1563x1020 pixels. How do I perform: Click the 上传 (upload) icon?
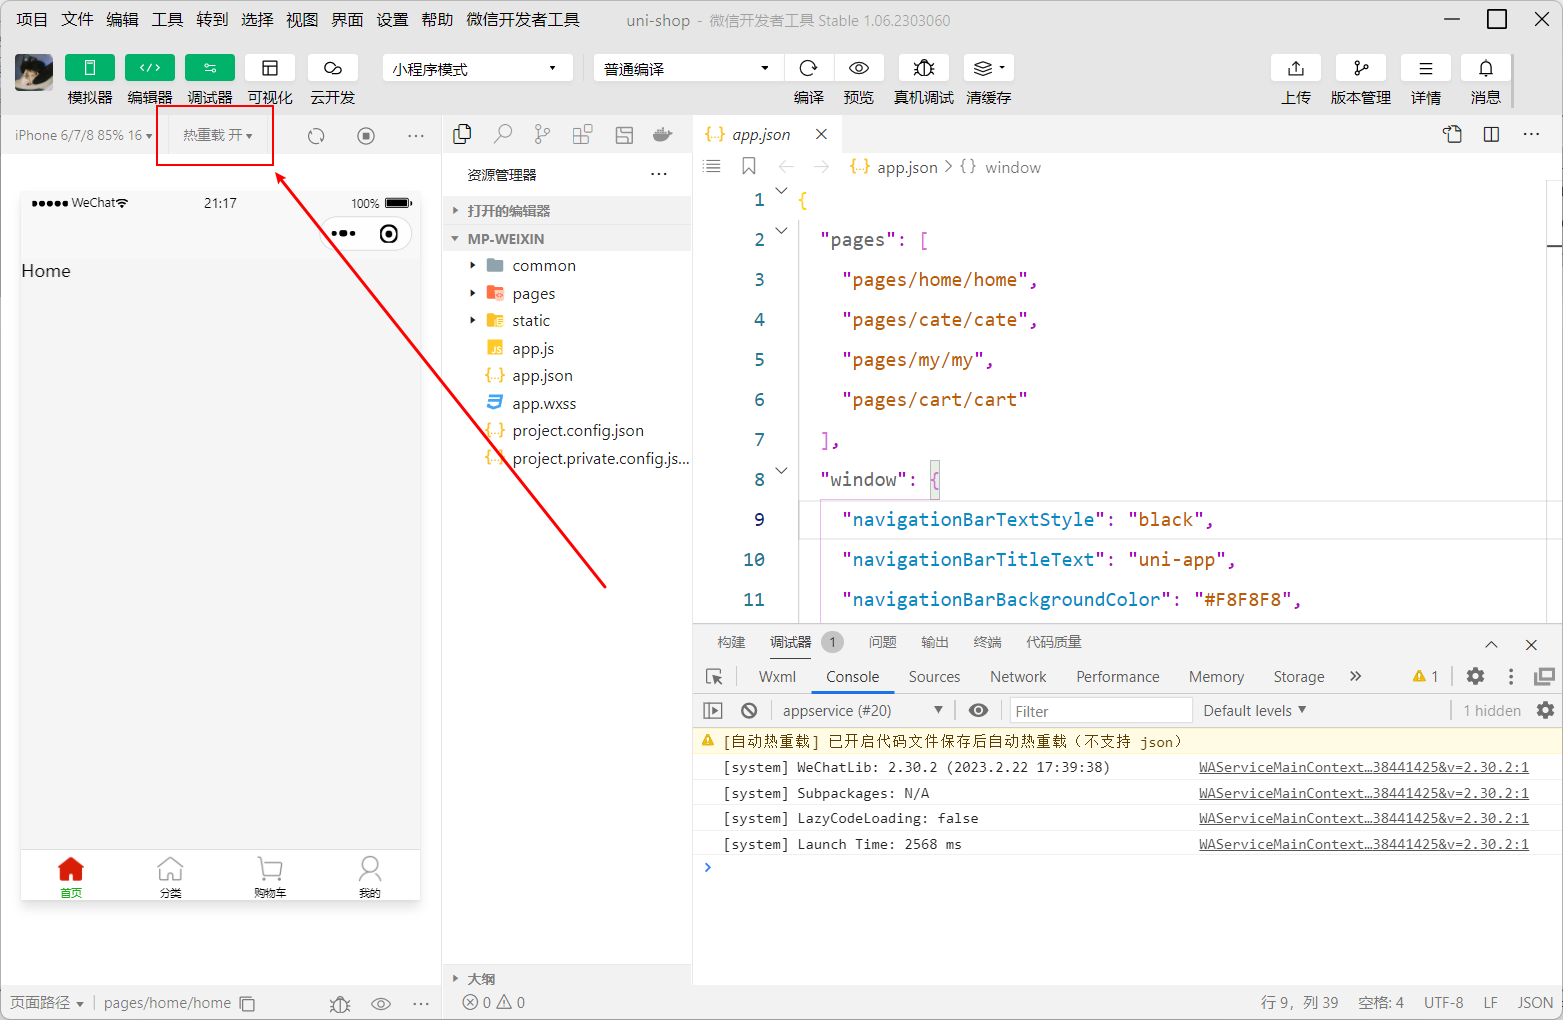[1295, 67]
